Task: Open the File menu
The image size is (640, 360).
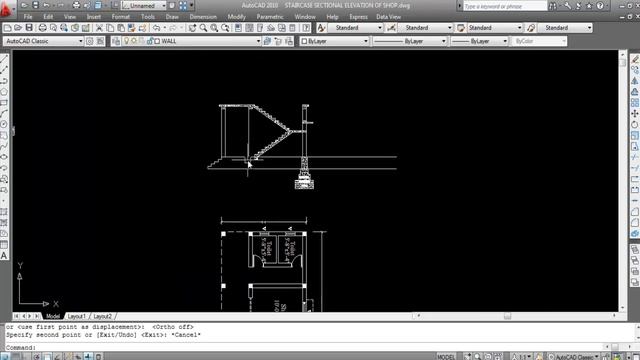Action: [x=28, y=17]
